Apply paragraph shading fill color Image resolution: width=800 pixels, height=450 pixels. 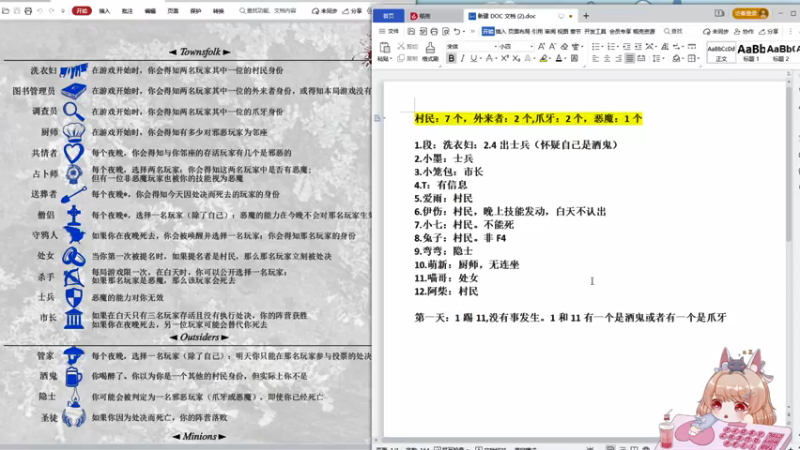[676, 59]
